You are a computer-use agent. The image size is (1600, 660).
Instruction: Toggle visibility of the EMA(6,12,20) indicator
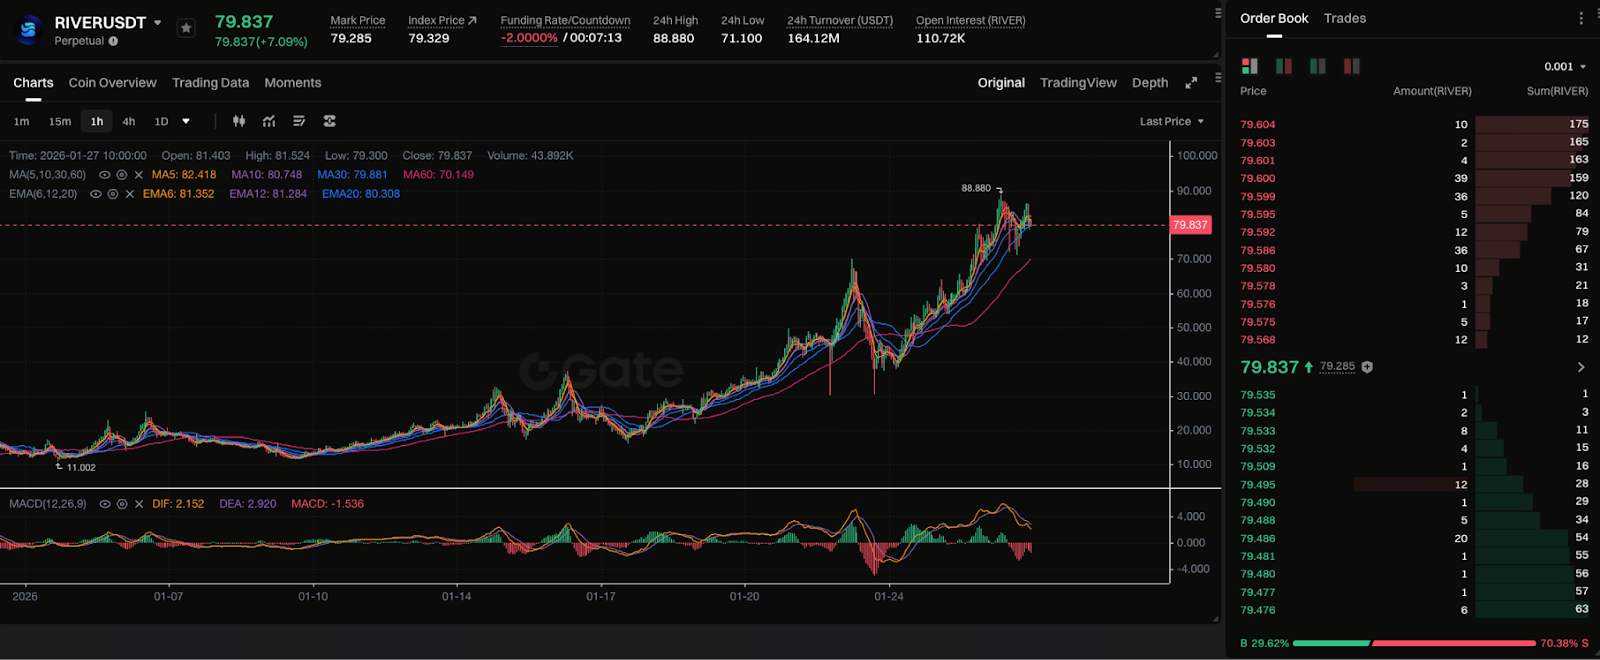coord(96,194)
